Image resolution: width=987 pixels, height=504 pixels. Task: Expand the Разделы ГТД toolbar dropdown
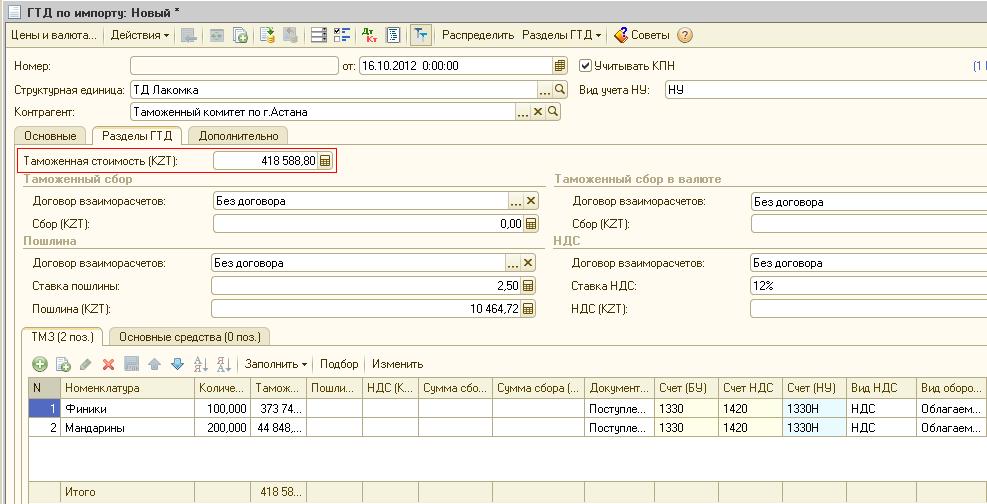point(562,35)
